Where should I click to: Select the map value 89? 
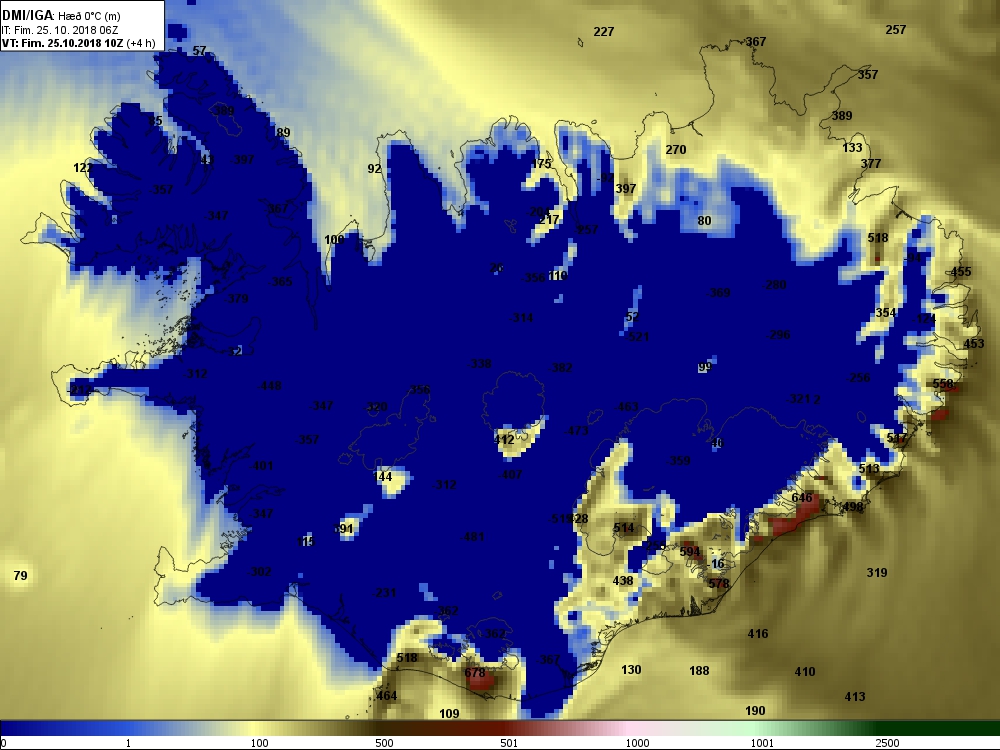(283, 132)
